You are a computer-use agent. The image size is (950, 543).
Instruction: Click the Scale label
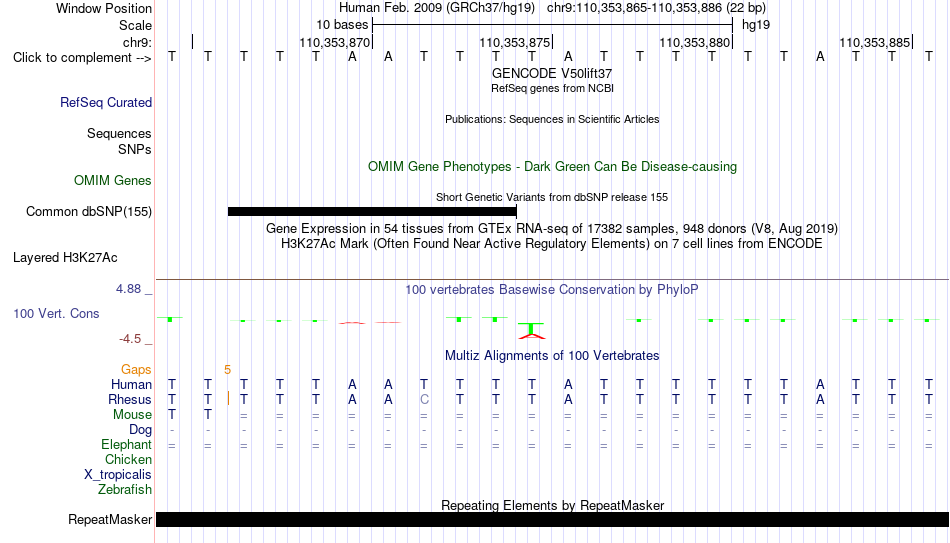tap(136, 25)
